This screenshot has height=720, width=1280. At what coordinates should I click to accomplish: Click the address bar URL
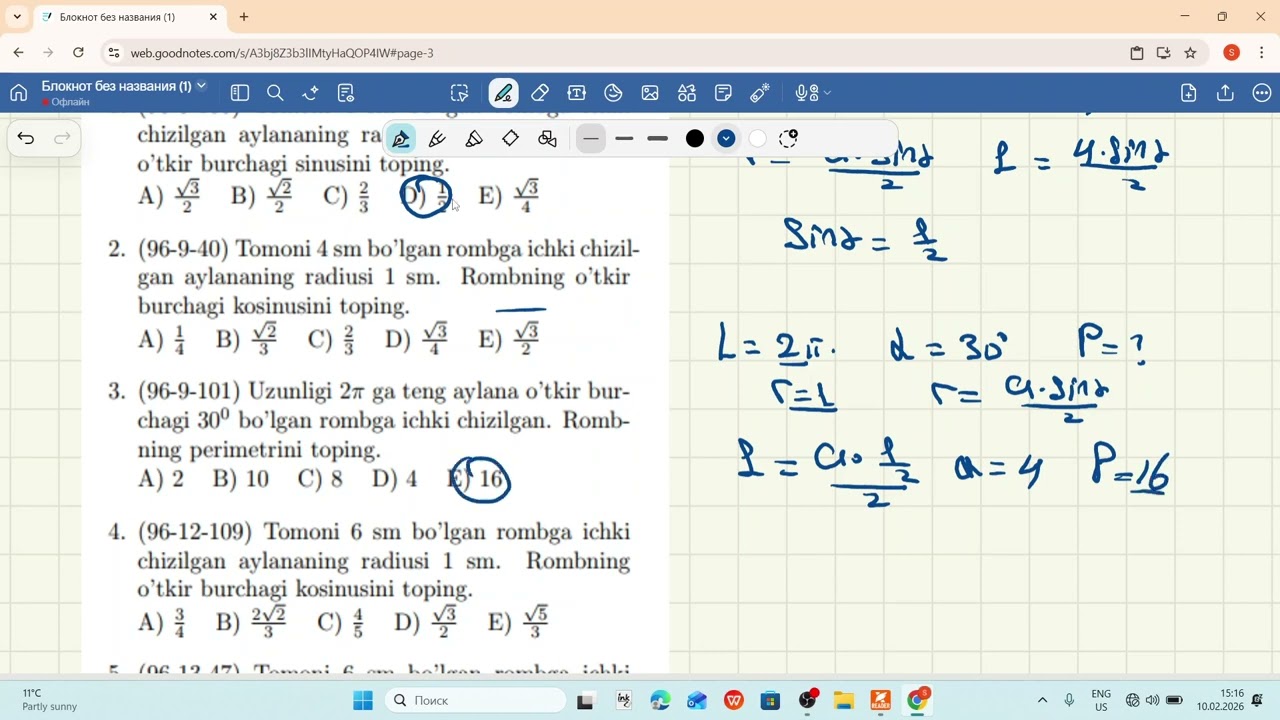tap(282, 53)
